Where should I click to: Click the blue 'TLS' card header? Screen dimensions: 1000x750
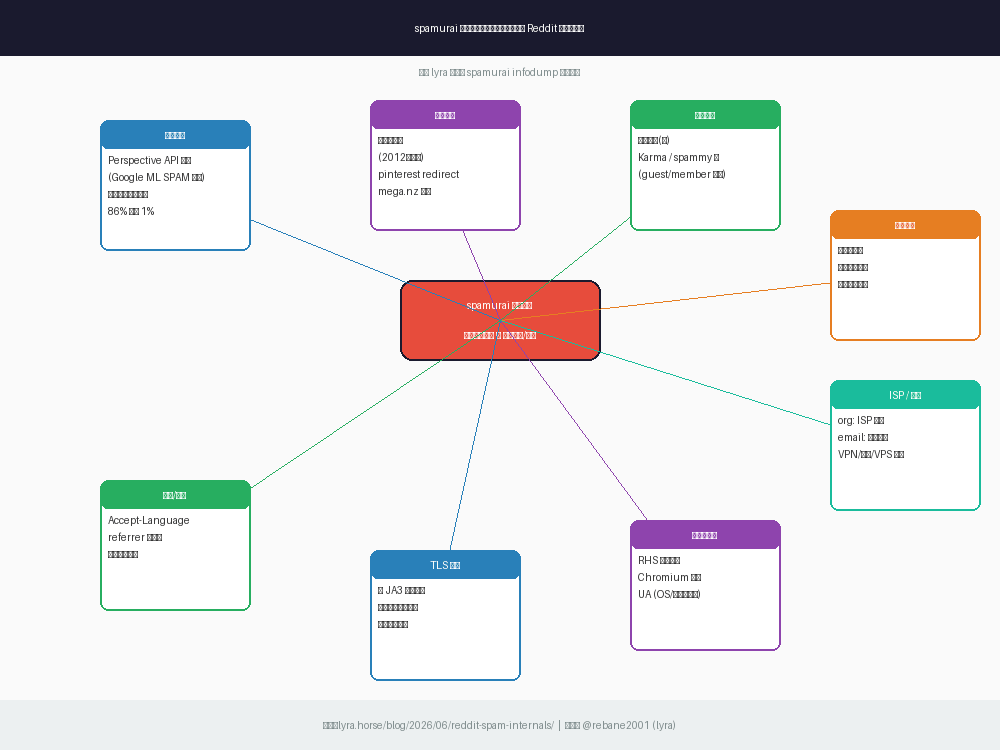445,565
